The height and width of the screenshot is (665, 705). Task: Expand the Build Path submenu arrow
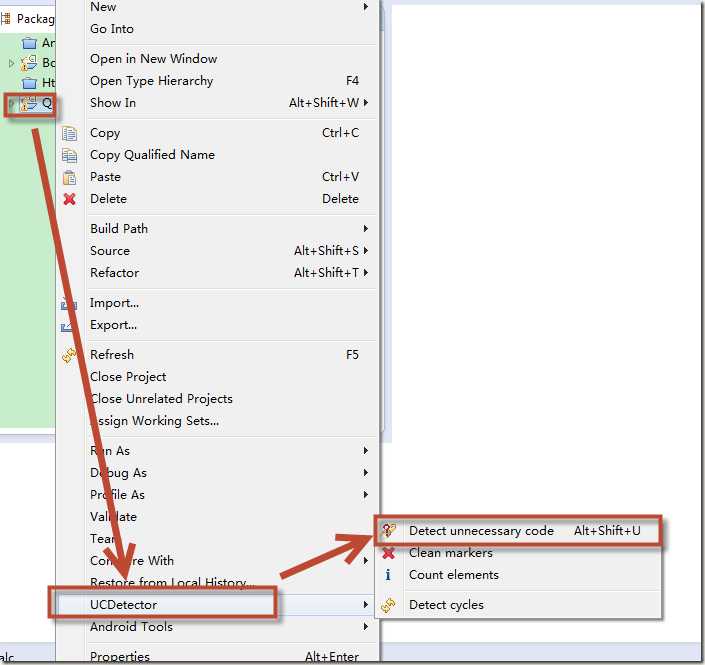[366, 229]
